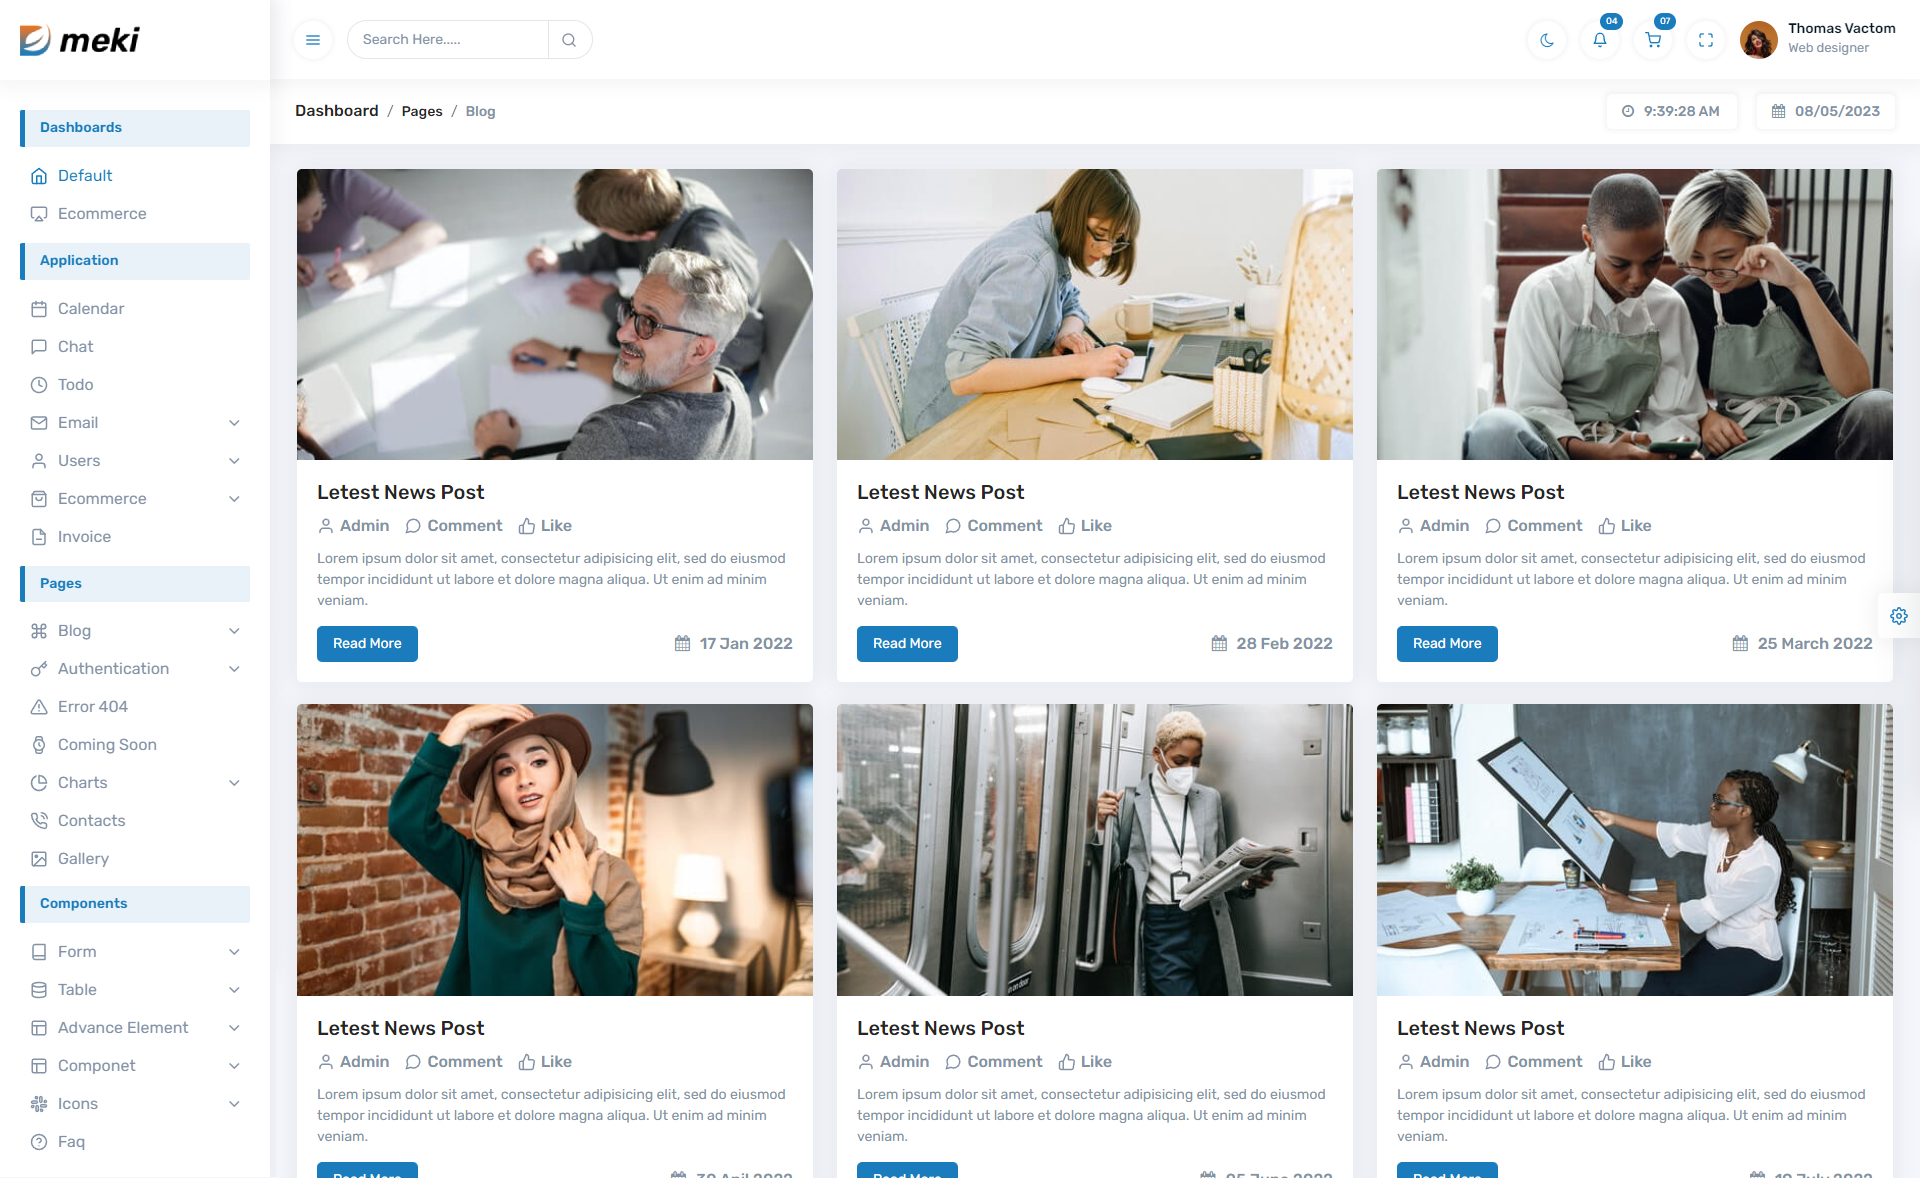
Task: Open the settings gear on right edge
Action: tap(1898, 616)
